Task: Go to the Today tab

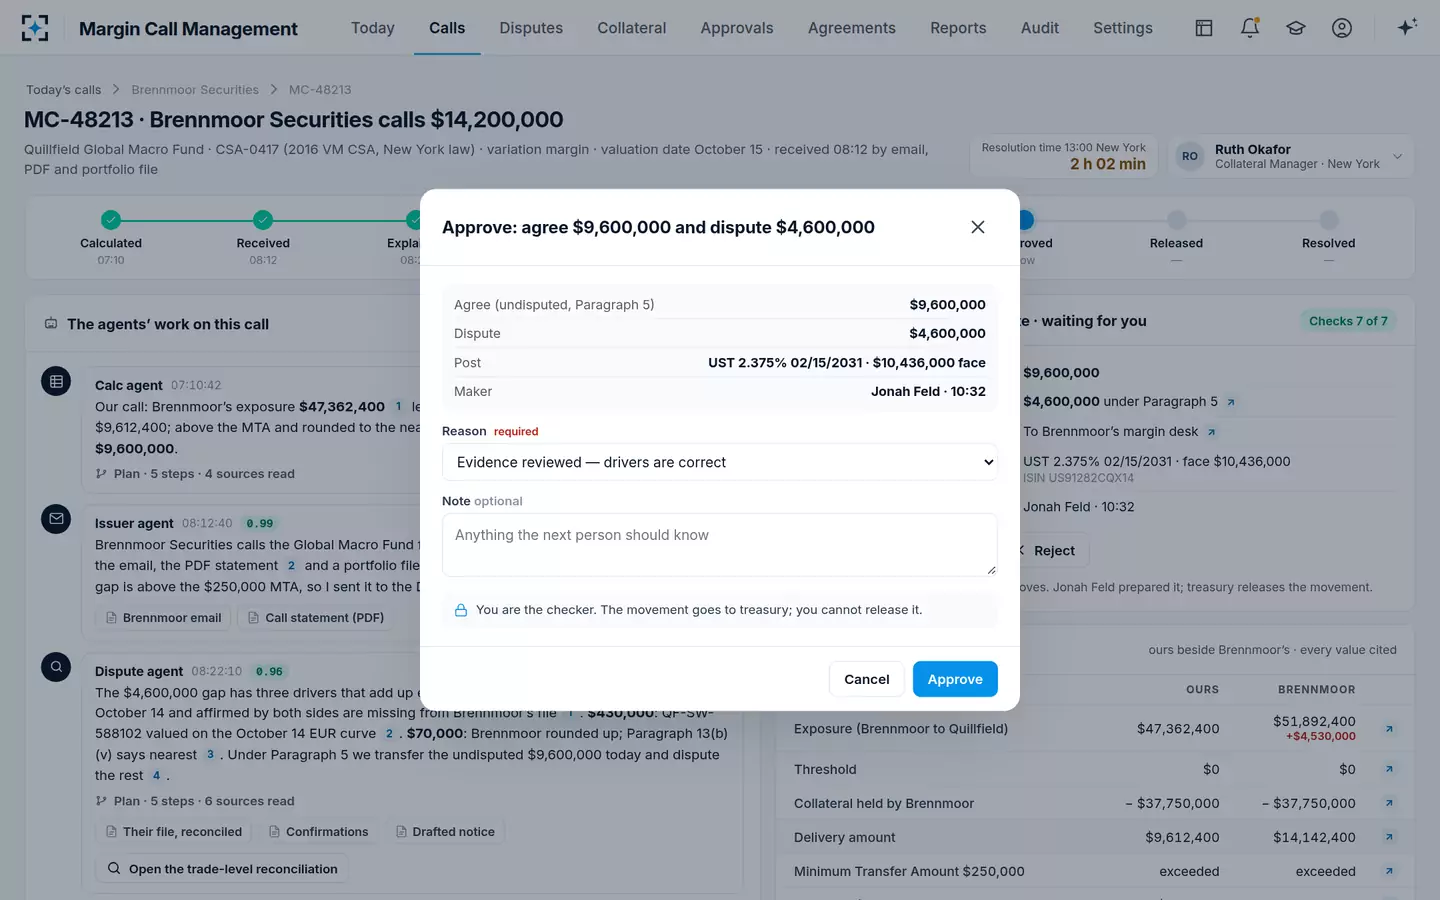Action: (373, 28)
